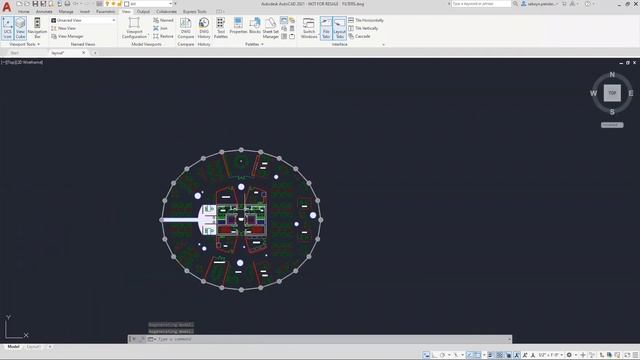Click Tile Horizontally
This screenshot has width=640, height=360.
coord(366,20)
